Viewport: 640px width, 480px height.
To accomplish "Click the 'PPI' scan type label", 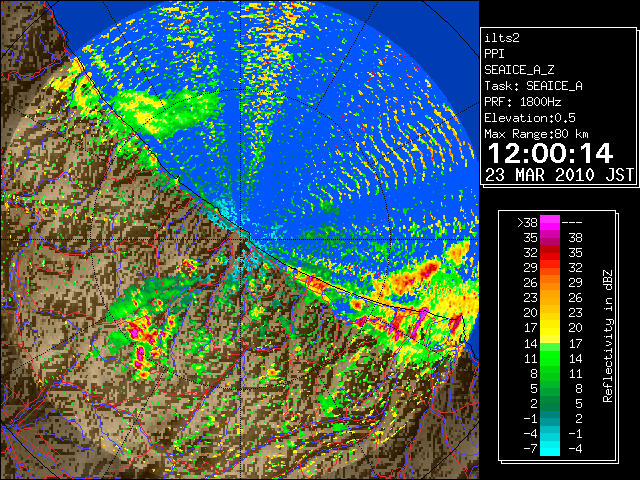I will tap(494, 54).
